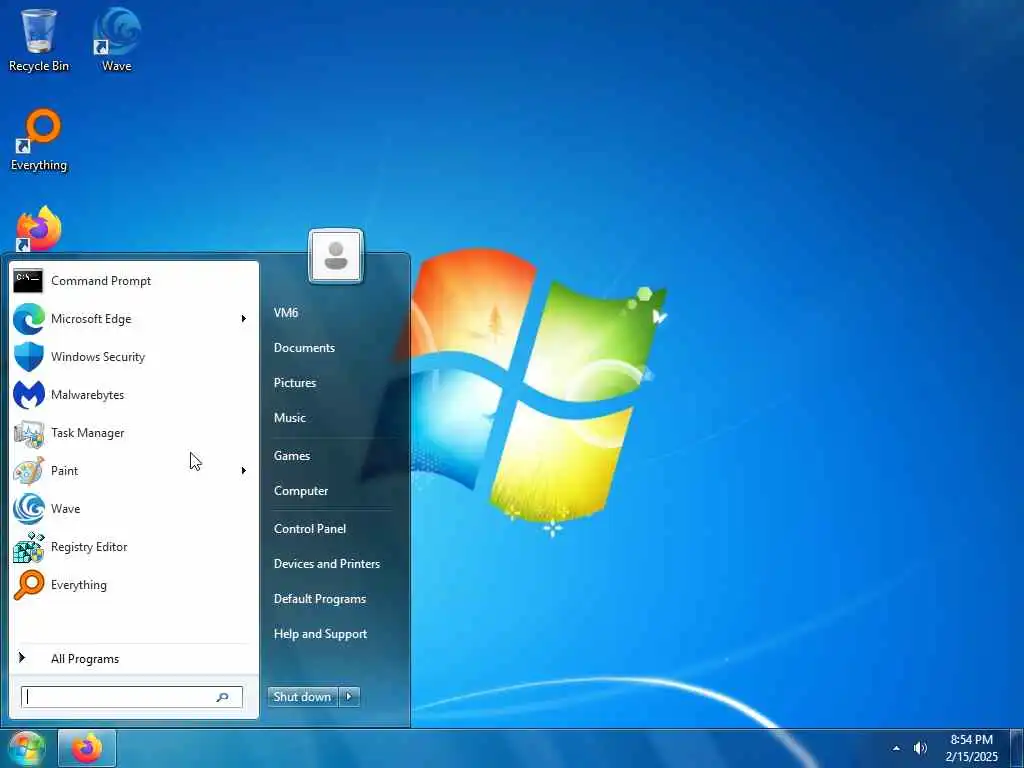Screen dimensions: 1024x768
Task: Open Default Programs
Action: click(x=320, y=599)
